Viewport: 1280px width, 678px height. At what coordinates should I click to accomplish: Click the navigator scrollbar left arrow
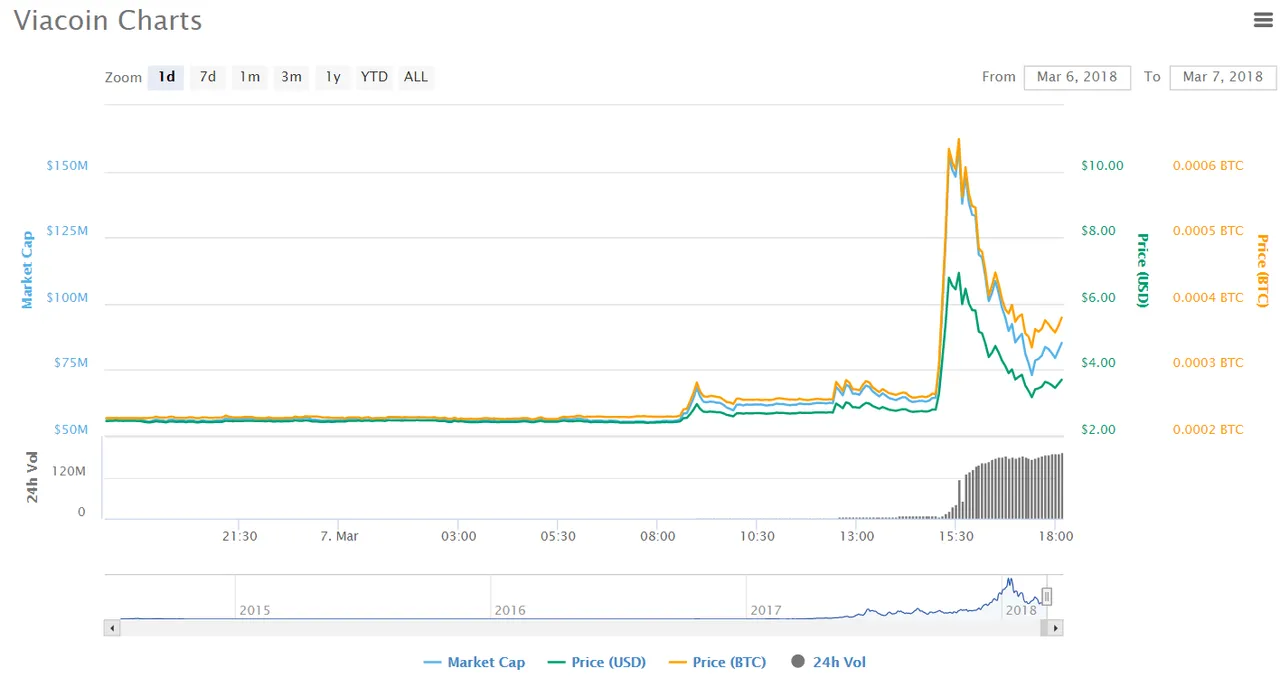point(111,628)
